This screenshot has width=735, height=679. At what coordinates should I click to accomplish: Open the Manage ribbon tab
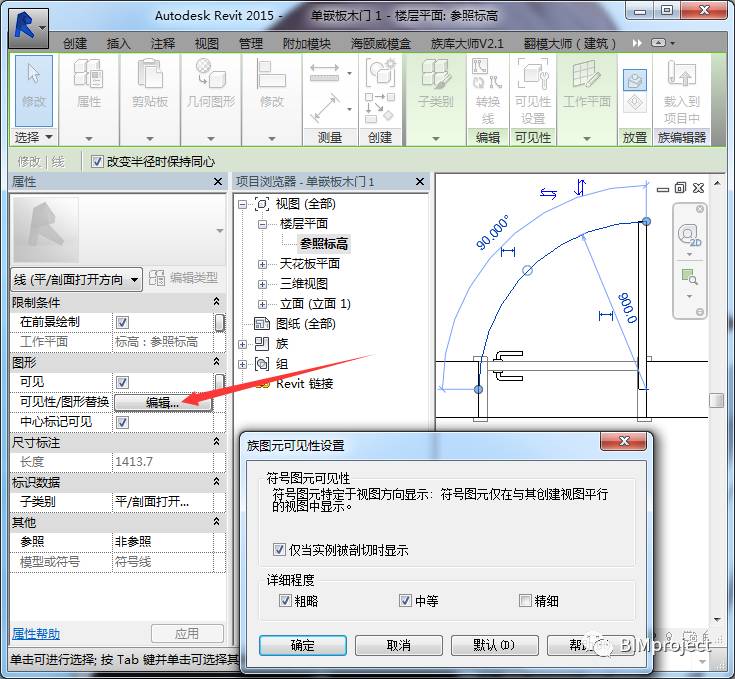pyautogui.click(x=251, y=44)
